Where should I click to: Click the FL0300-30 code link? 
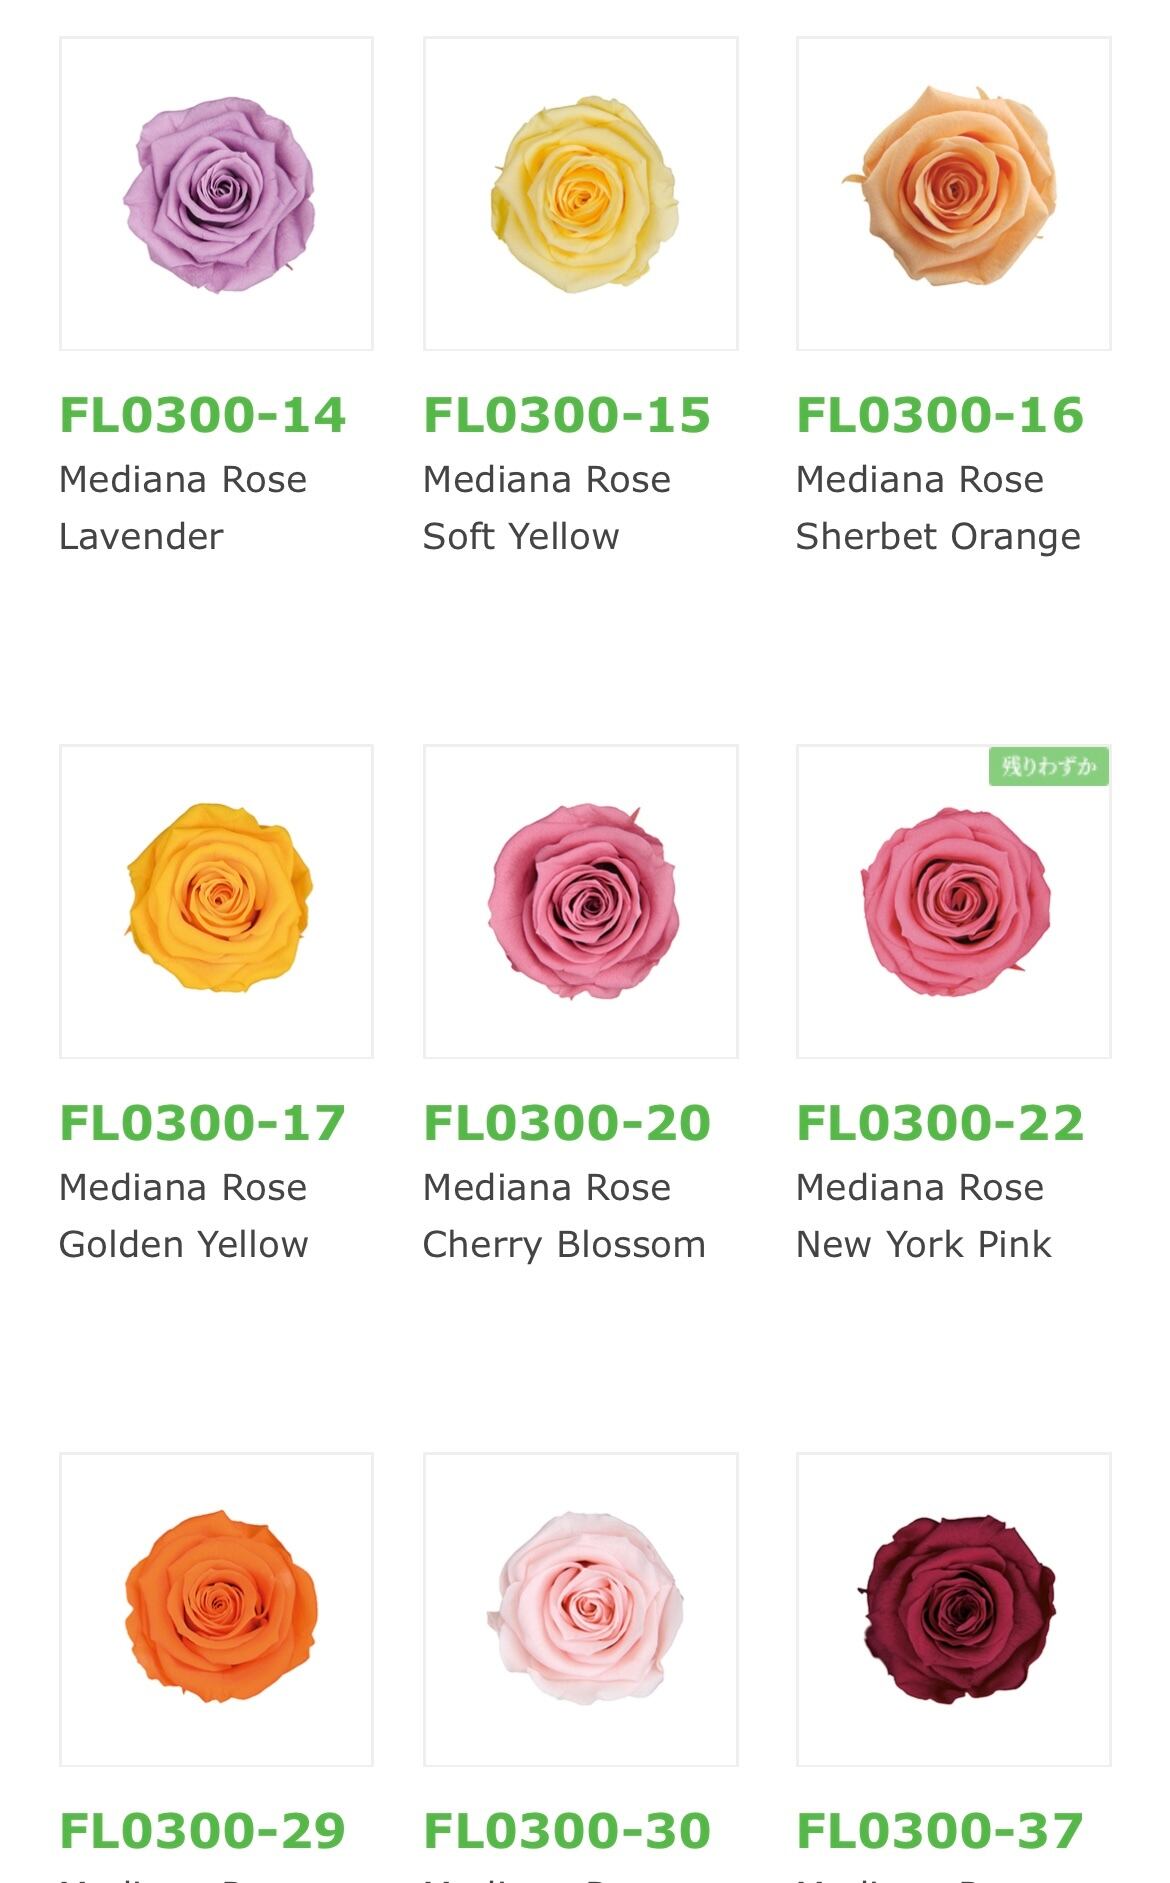point(567,1831)
